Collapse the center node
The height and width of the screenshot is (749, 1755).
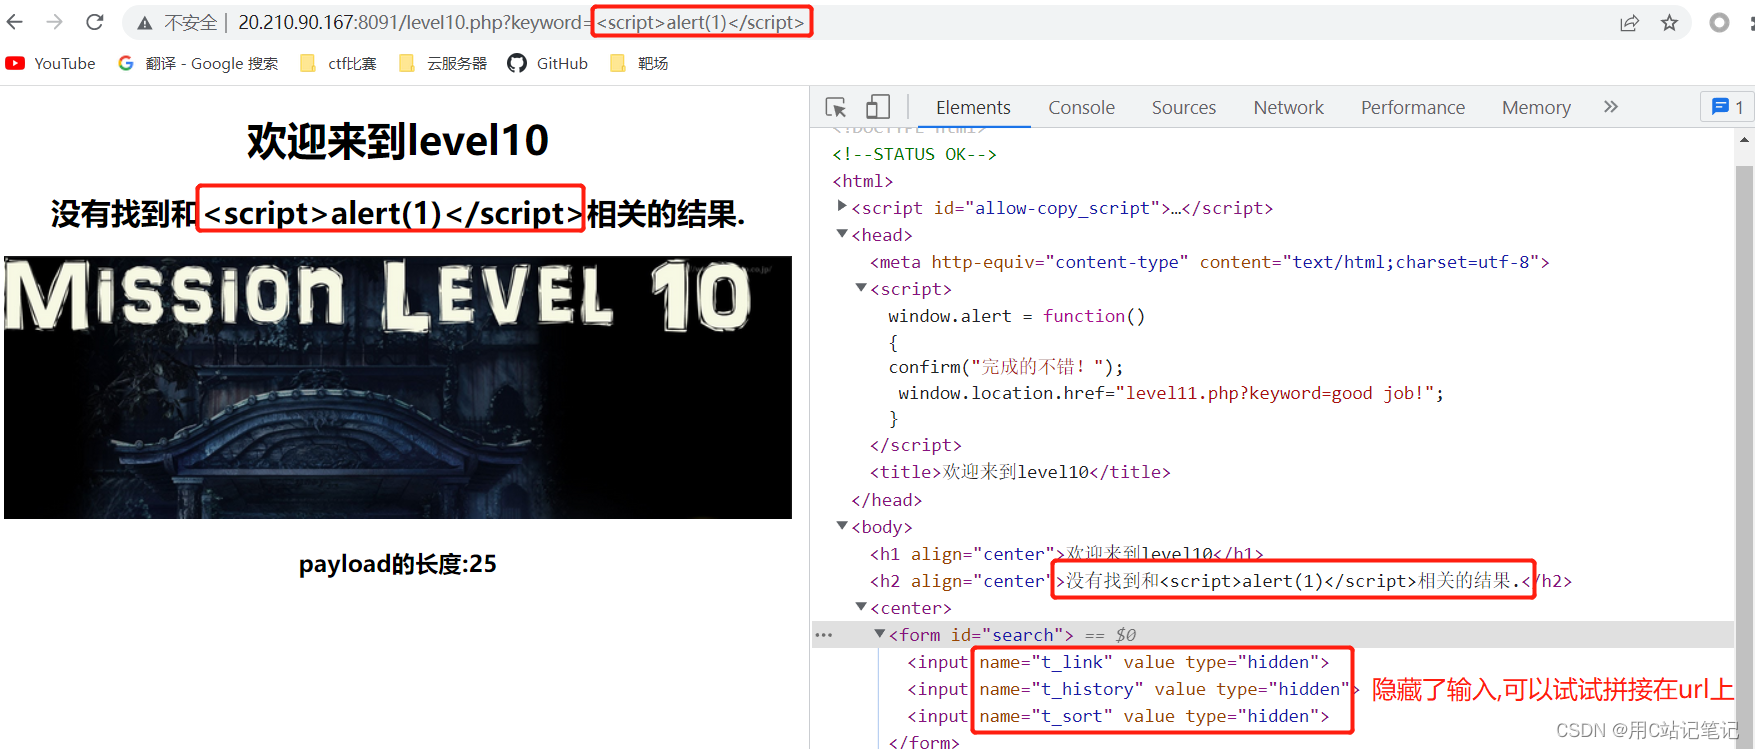[860, 606]
